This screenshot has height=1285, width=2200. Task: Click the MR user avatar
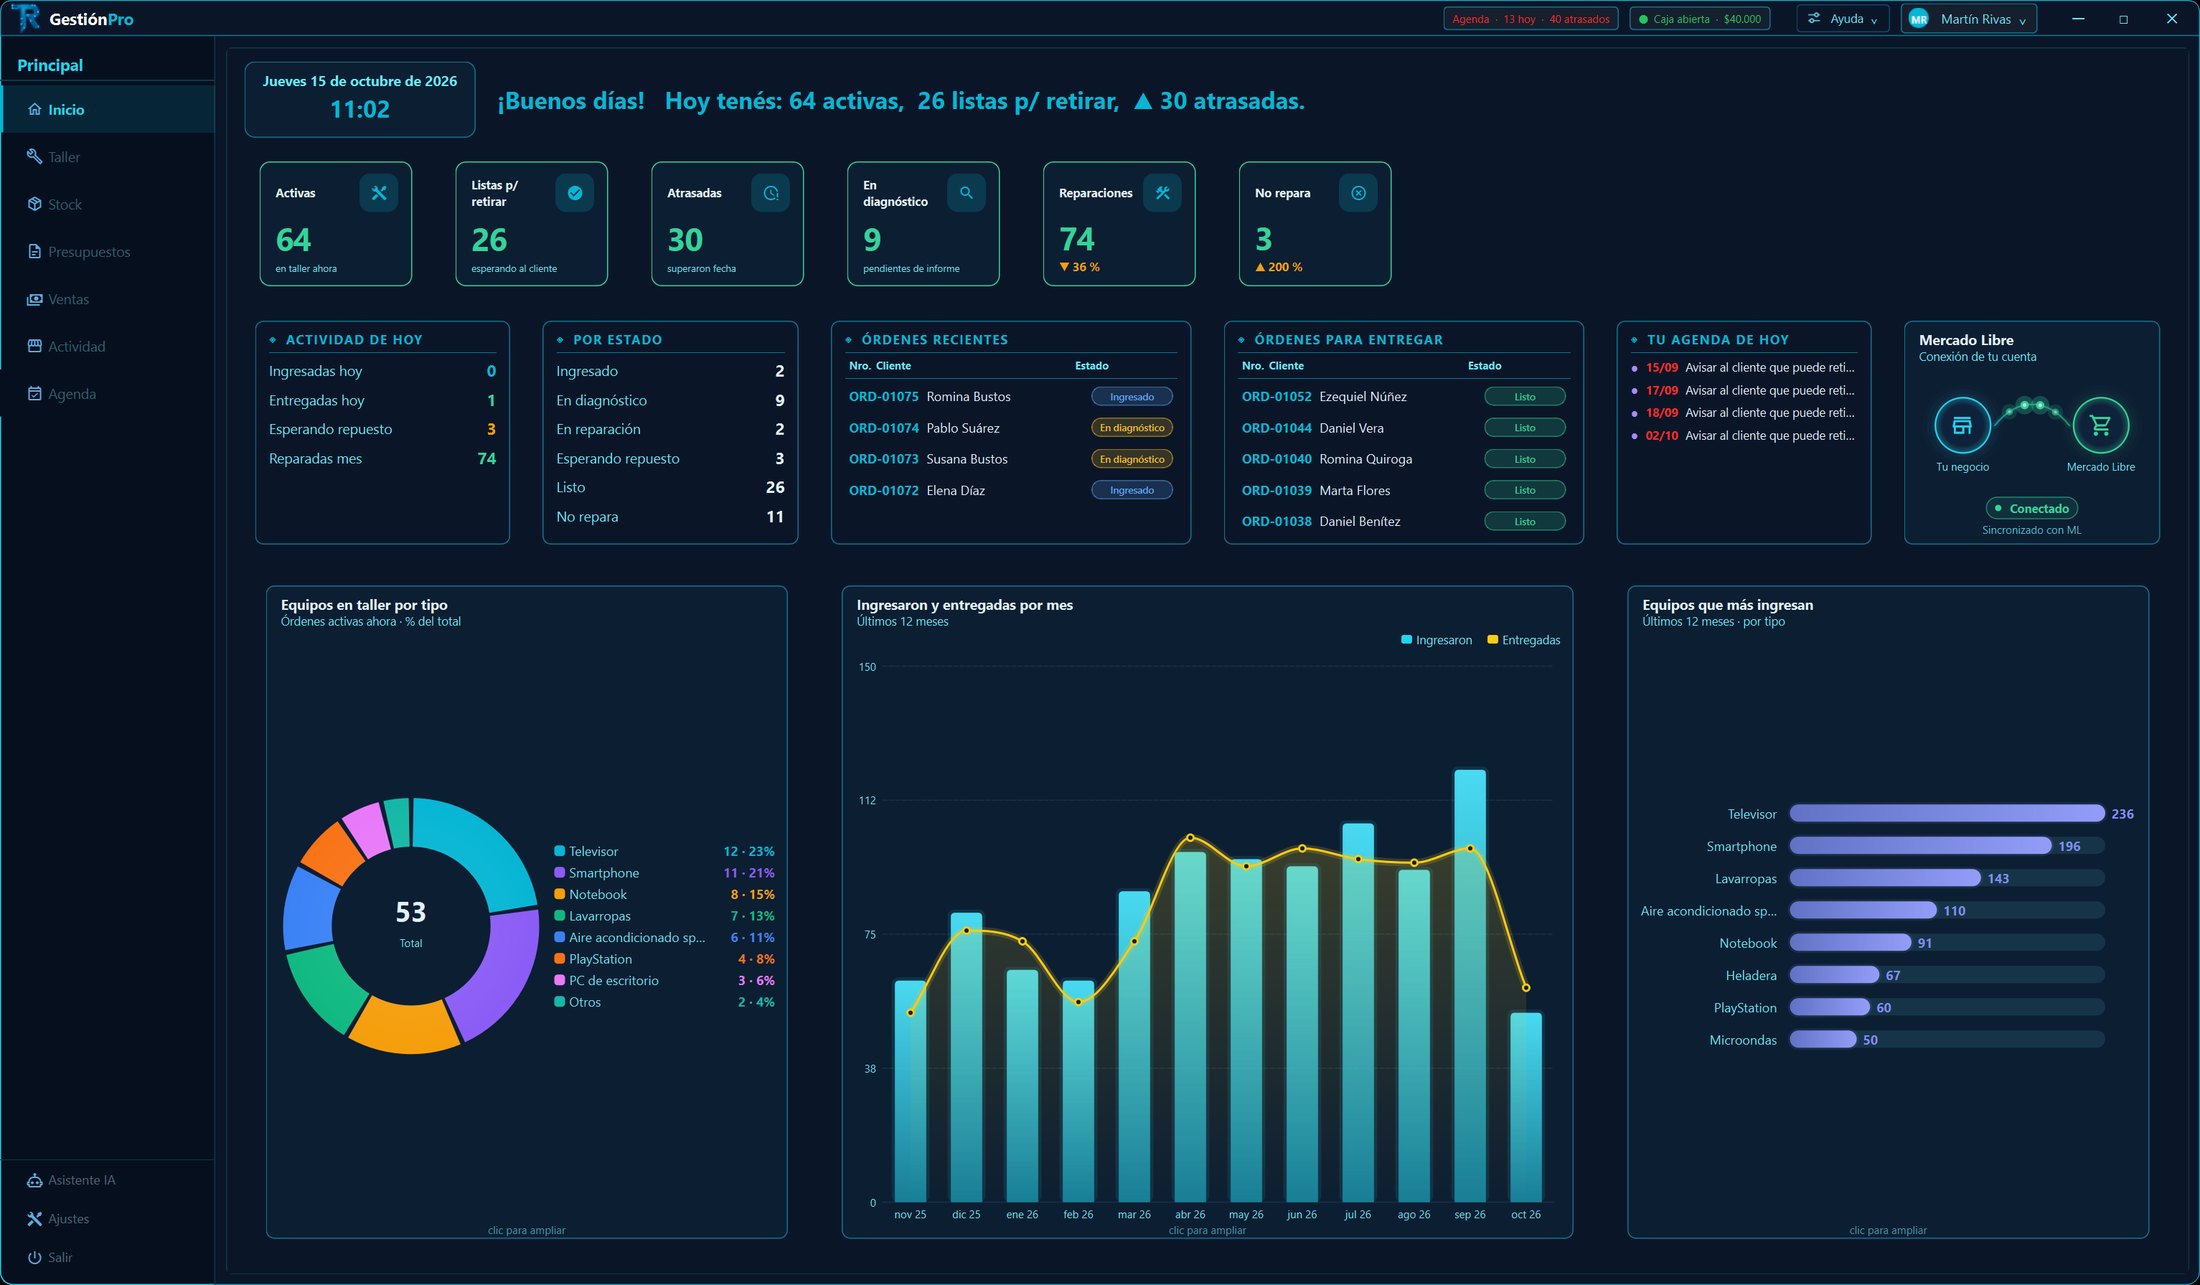pos(1919,19)
